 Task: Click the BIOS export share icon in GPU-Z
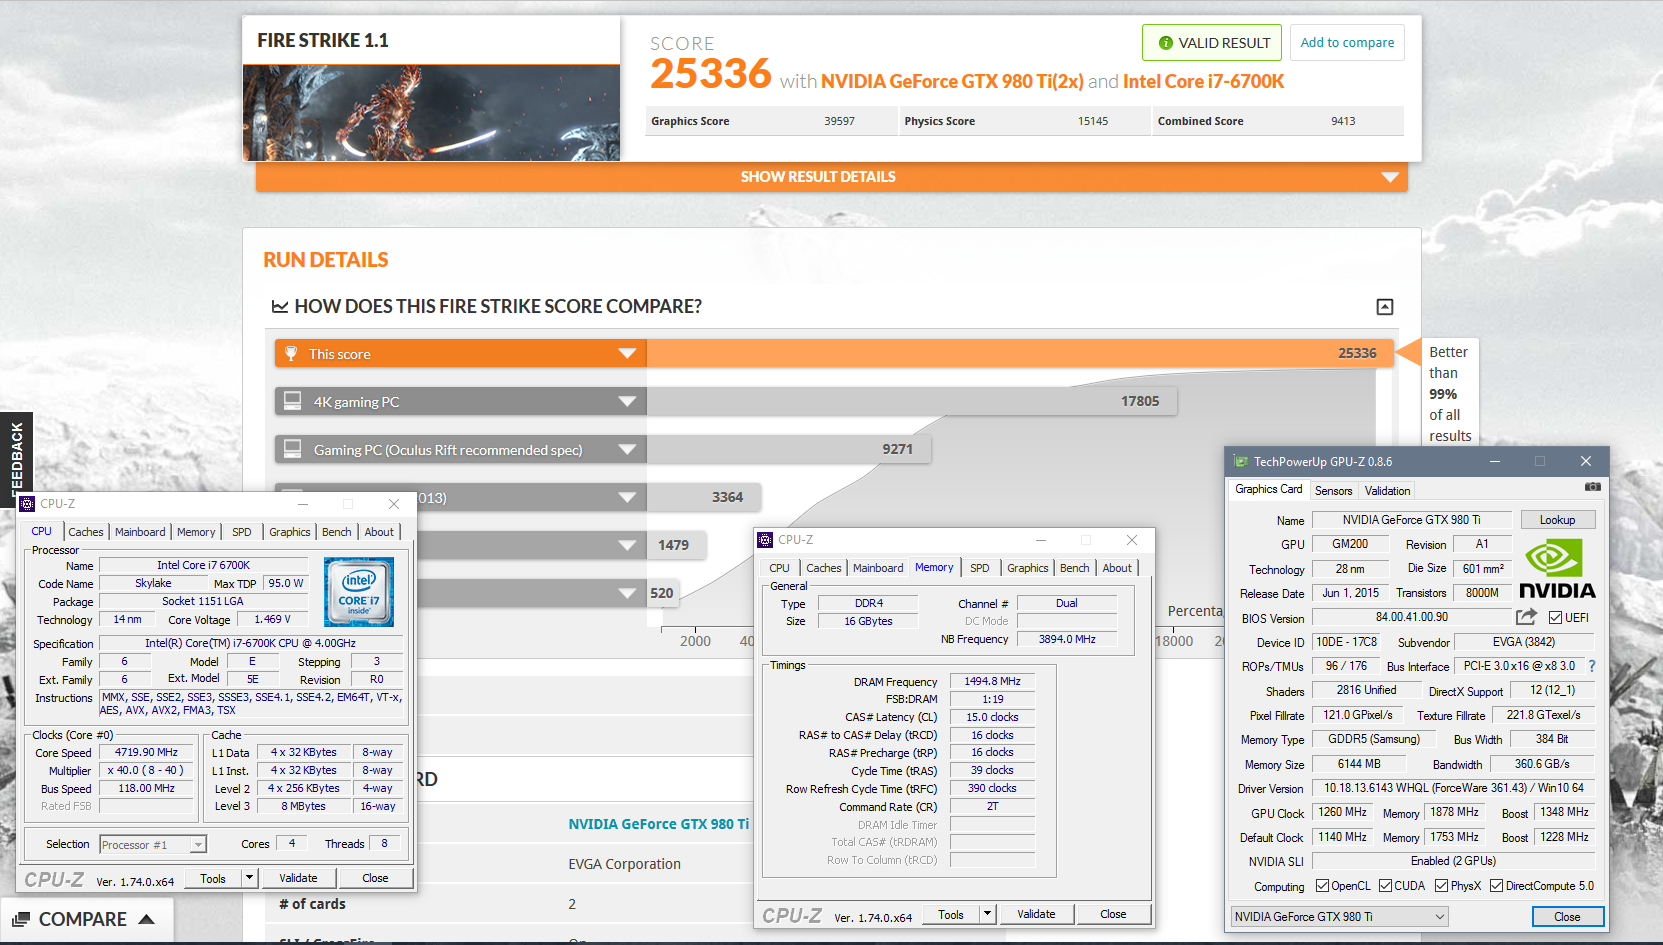tap(1526, 617)
